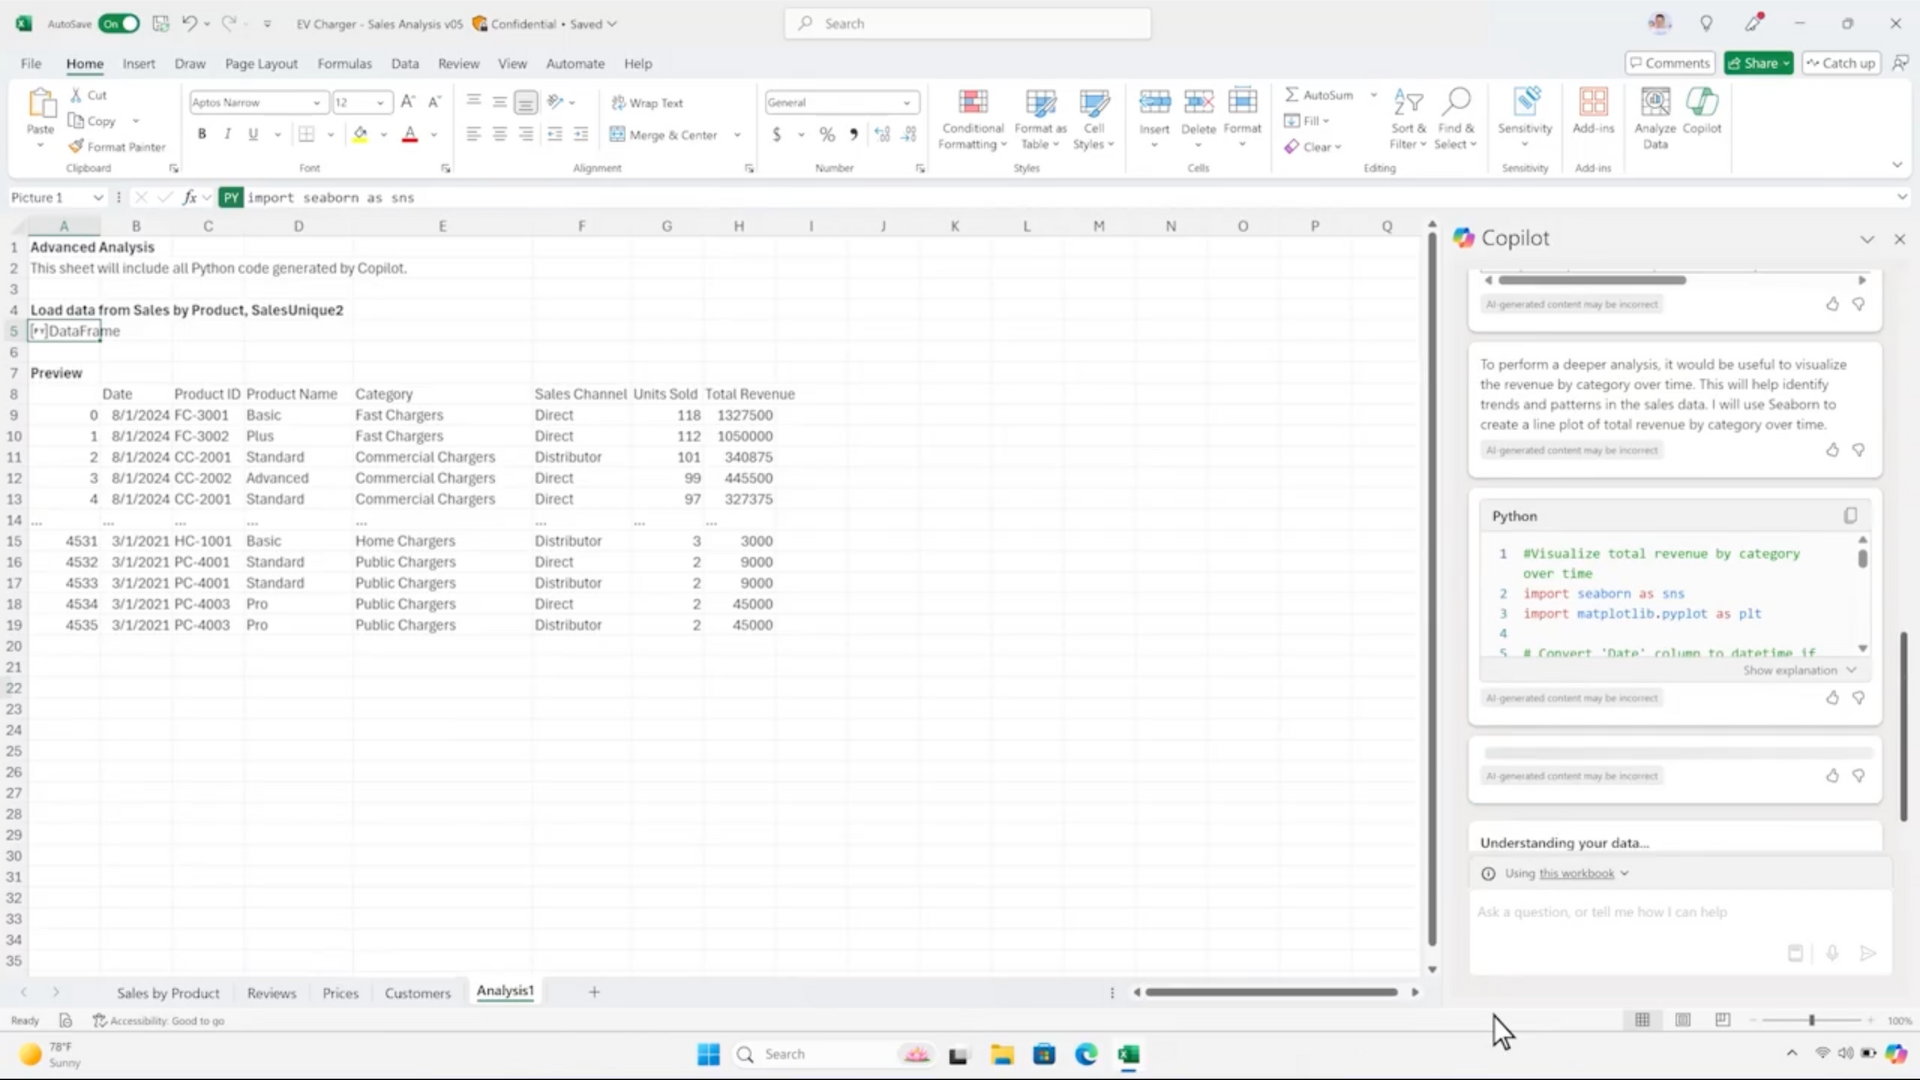Turn off AutoSave

click(119, 23)
